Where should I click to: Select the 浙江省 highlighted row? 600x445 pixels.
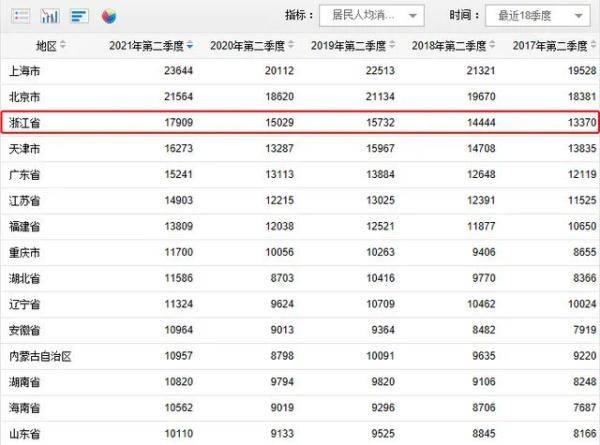(x=300, y=123)
